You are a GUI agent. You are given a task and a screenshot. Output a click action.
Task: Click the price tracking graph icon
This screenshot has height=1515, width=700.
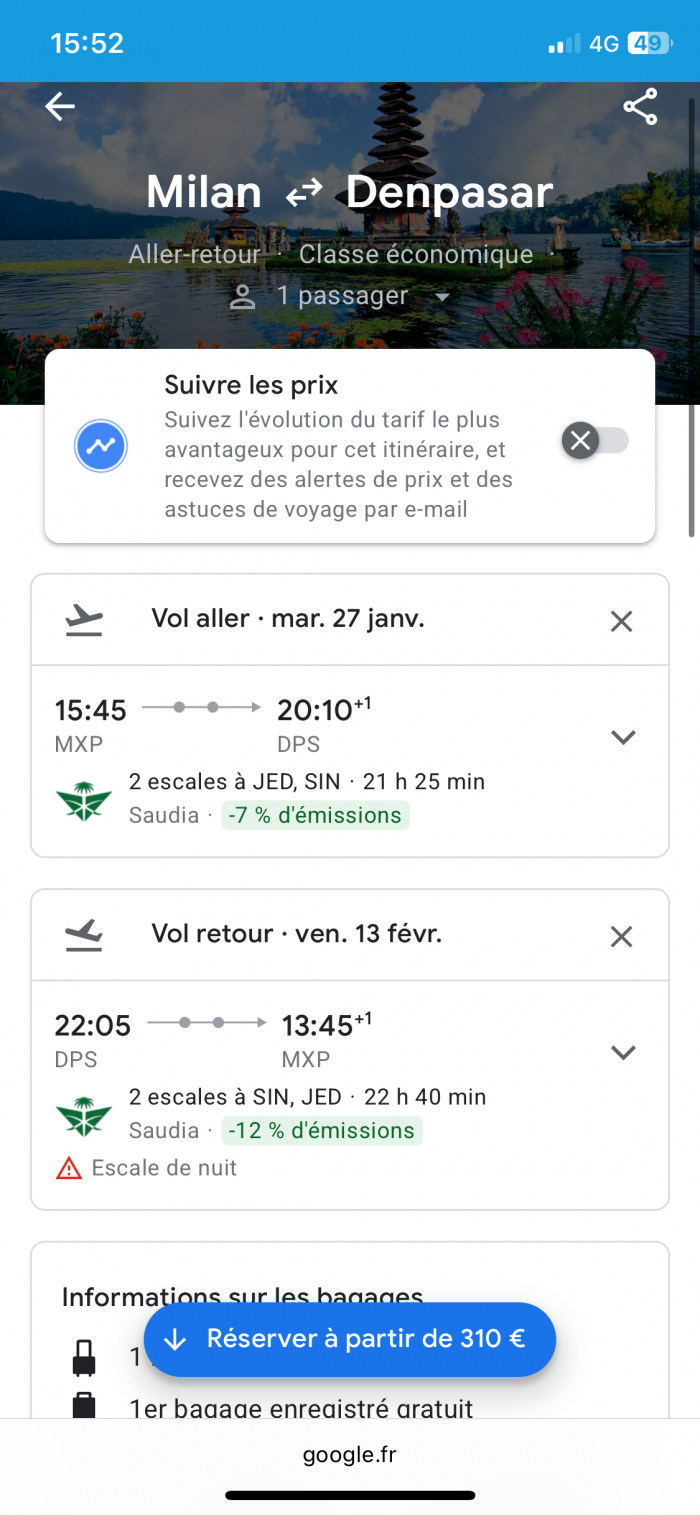101,446
